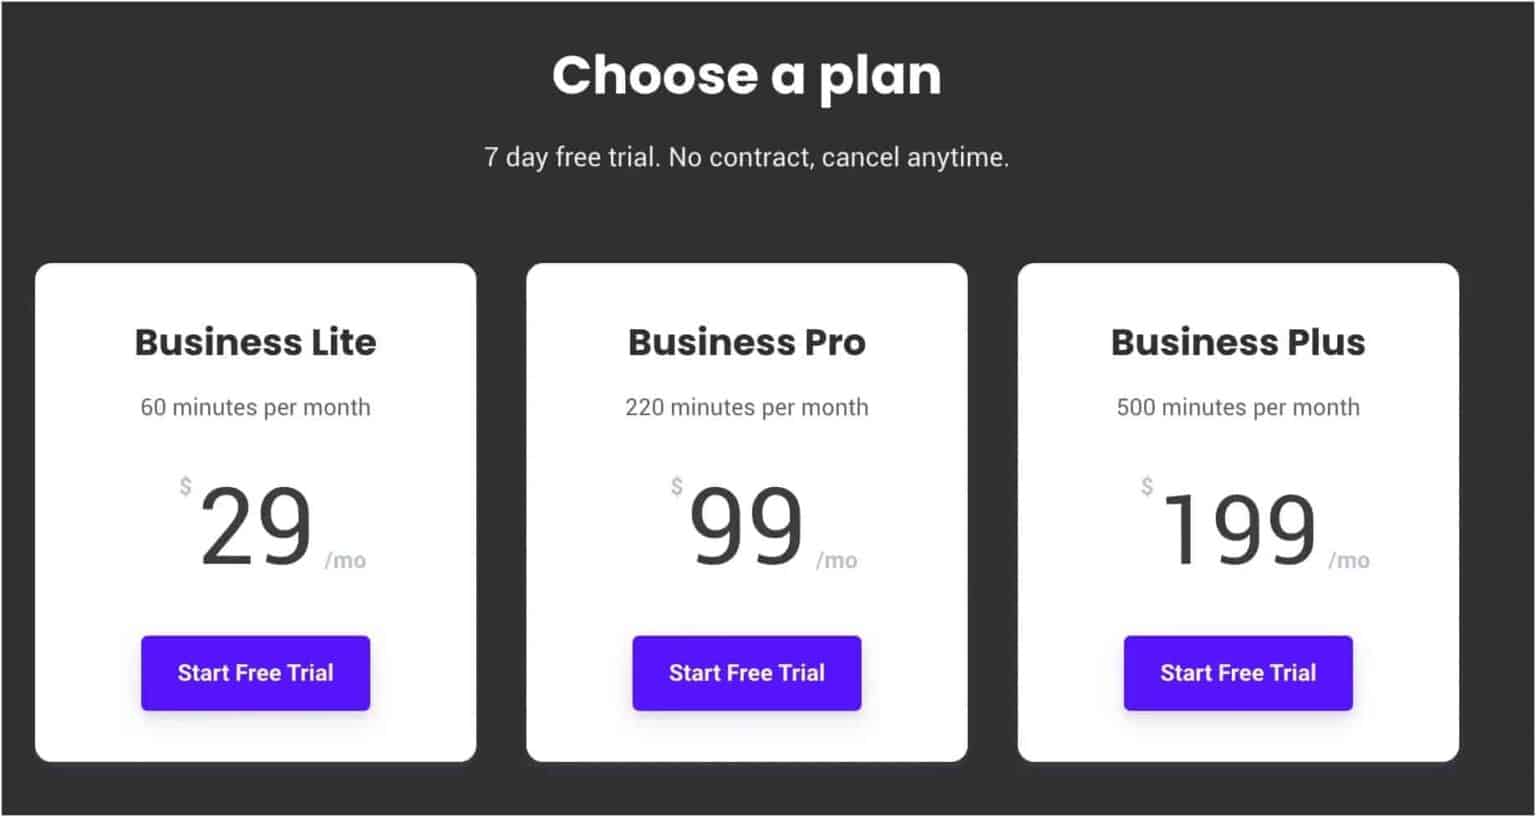The width and height of the screenshot is (1536, 817).
Task: Click the '/mo' label next to 29
Action: pyautogui.click(x=345, y=561)
